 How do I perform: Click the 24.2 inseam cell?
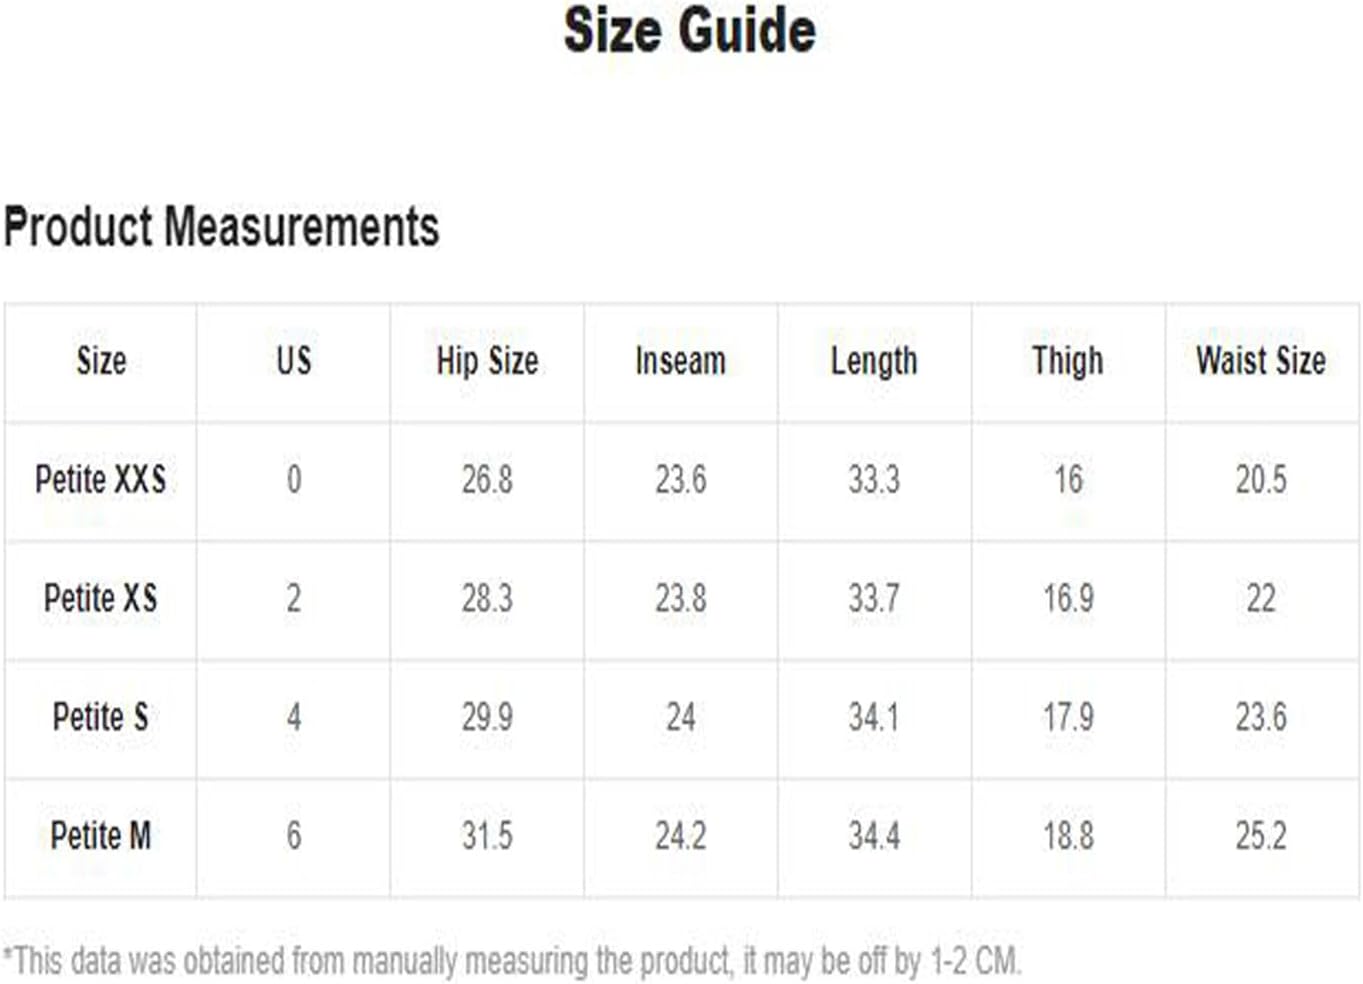(680, 835)
